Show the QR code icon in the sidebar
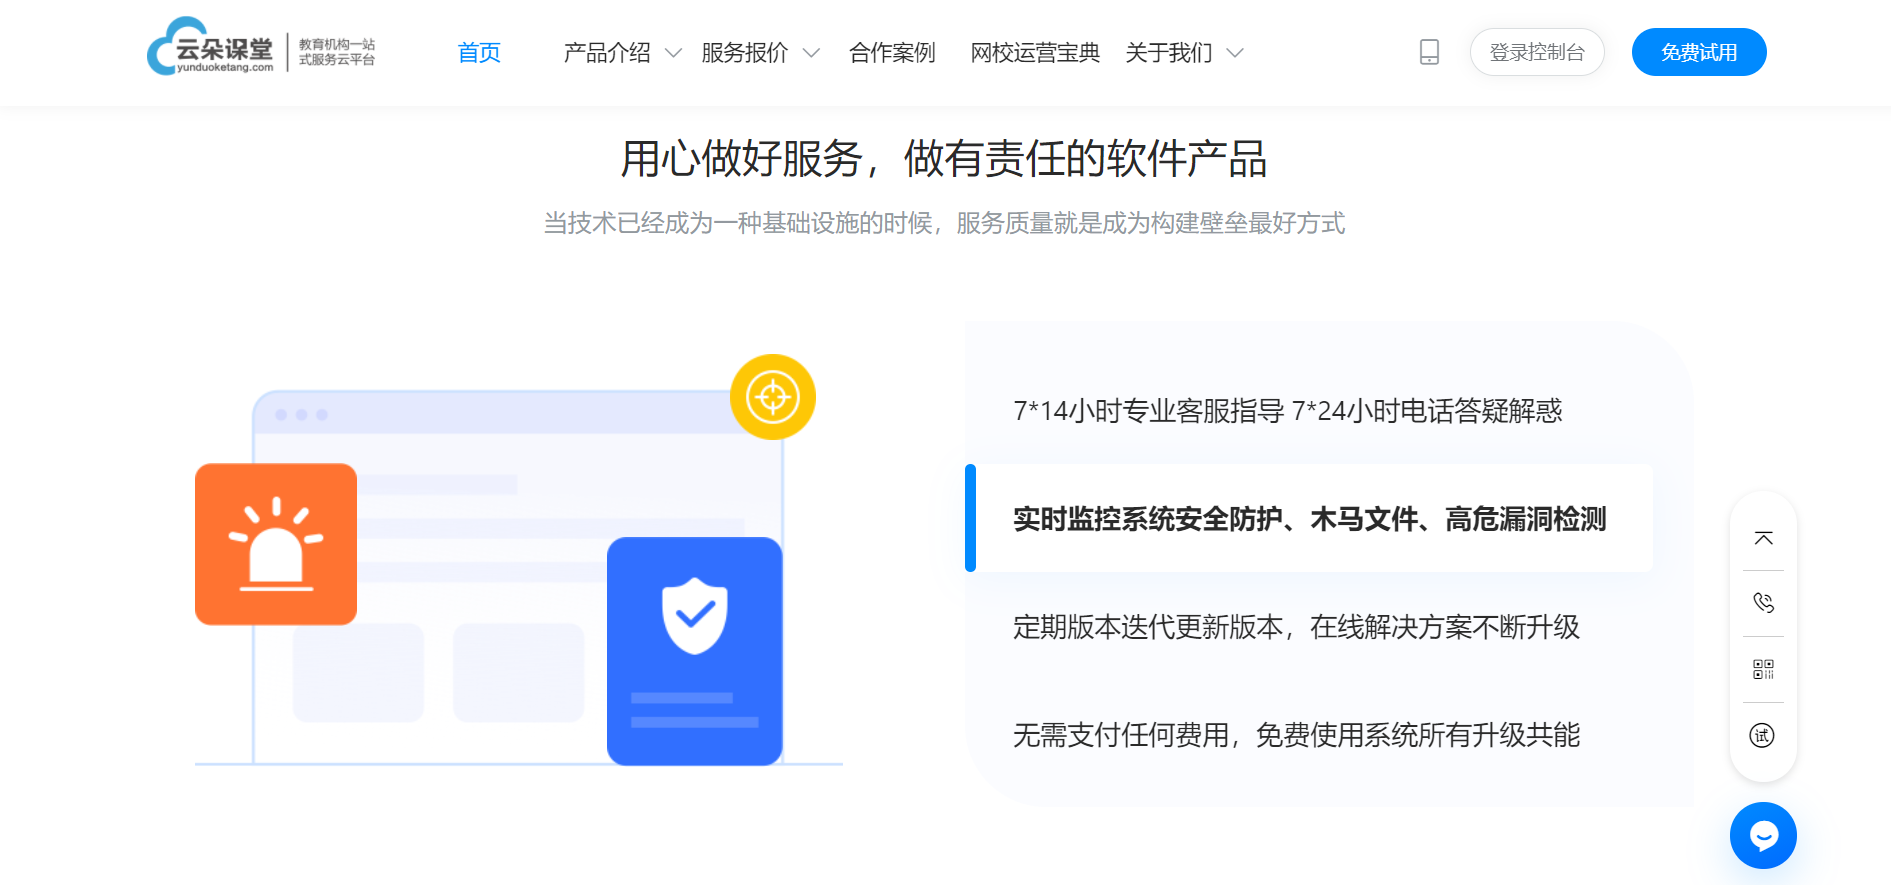Screen dimensions: 1891x885 coord(1763,669)
